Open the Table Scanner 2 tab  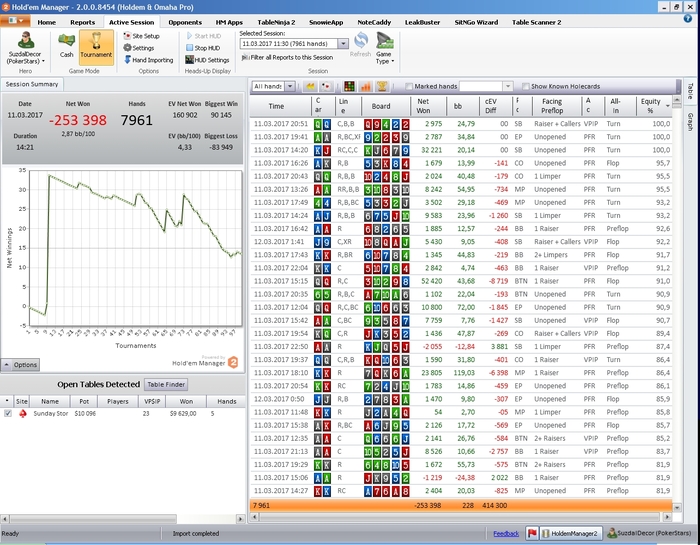click(x=536, y=22)
